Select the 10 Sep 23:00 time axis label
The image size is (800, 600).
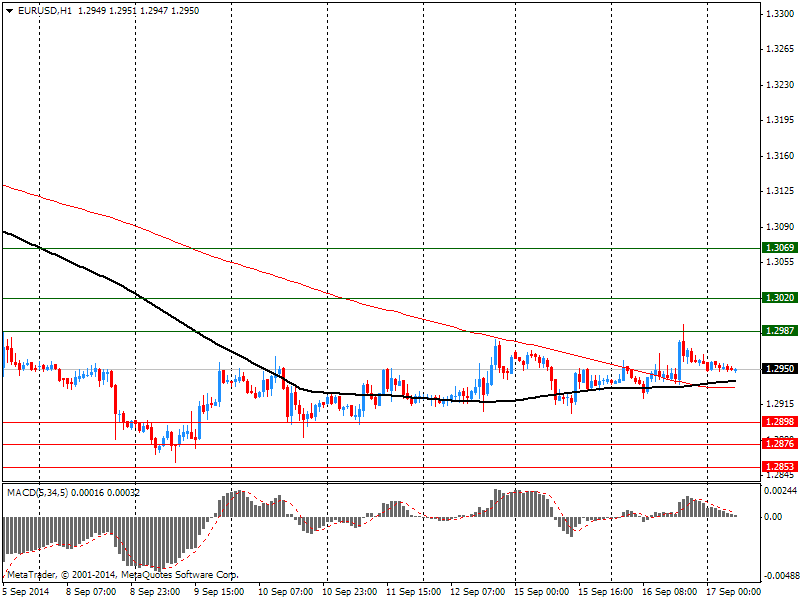pos(349,591)
